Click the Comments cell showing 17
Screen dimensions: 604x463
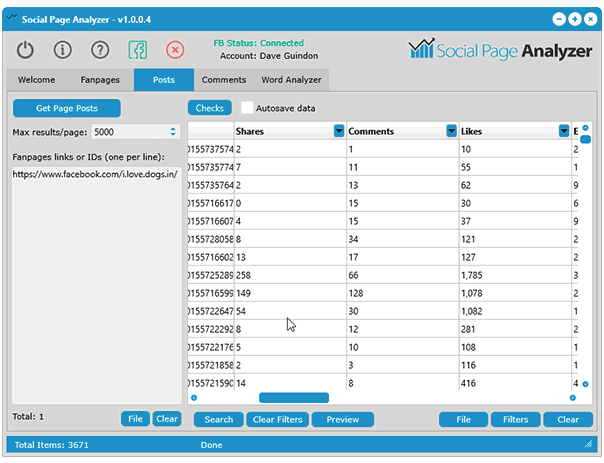click(403, 257)
